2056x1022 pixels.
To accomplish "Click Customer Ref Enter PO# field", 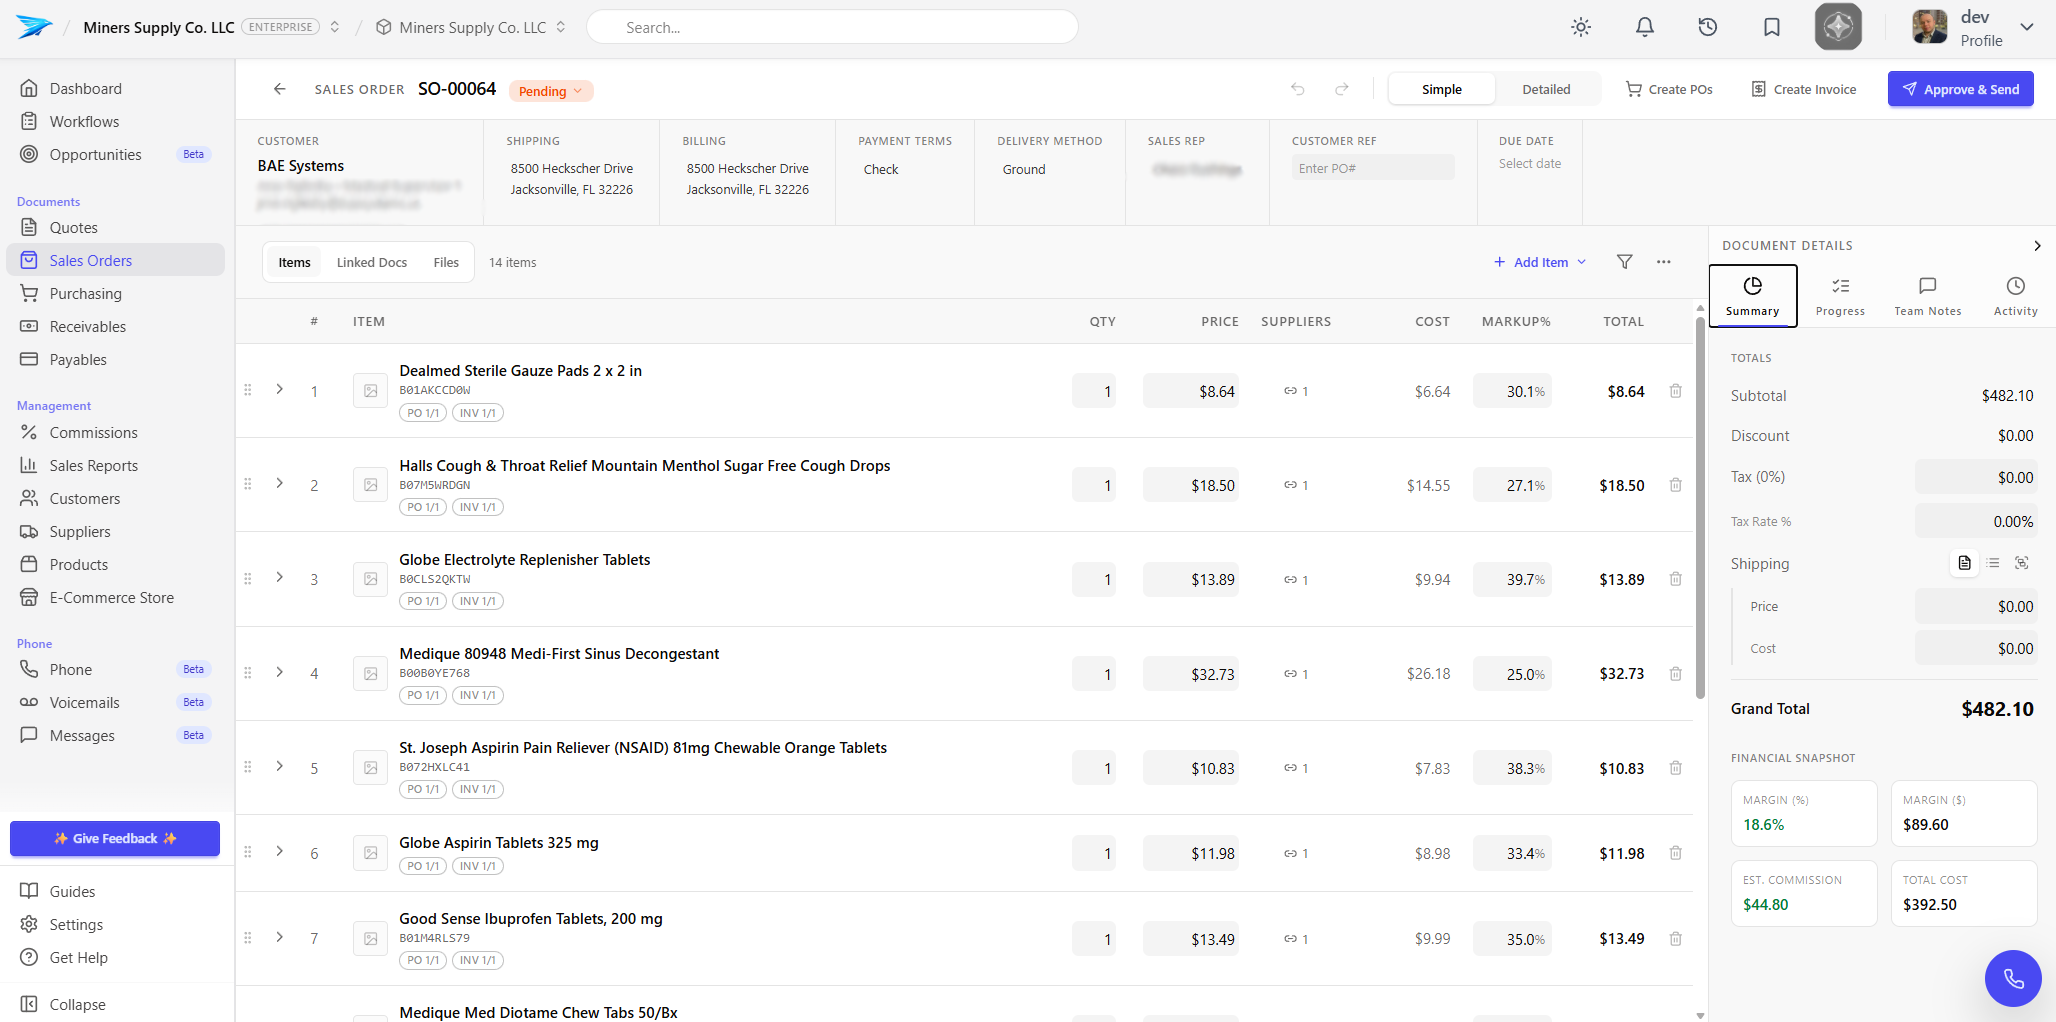I will 1372,168.
